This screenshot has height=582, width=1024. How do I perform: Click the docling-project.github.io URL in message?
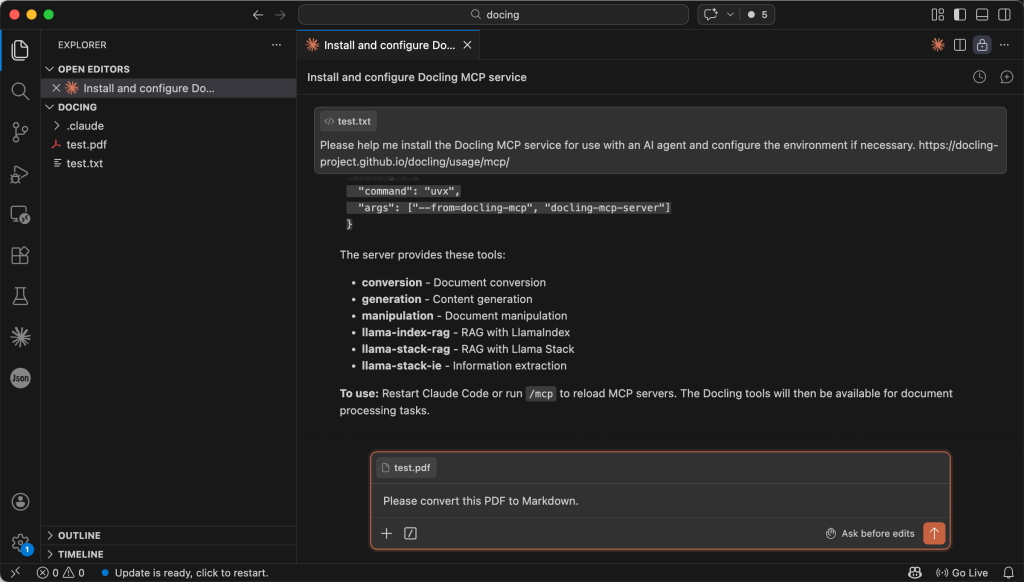pos(658,154)
